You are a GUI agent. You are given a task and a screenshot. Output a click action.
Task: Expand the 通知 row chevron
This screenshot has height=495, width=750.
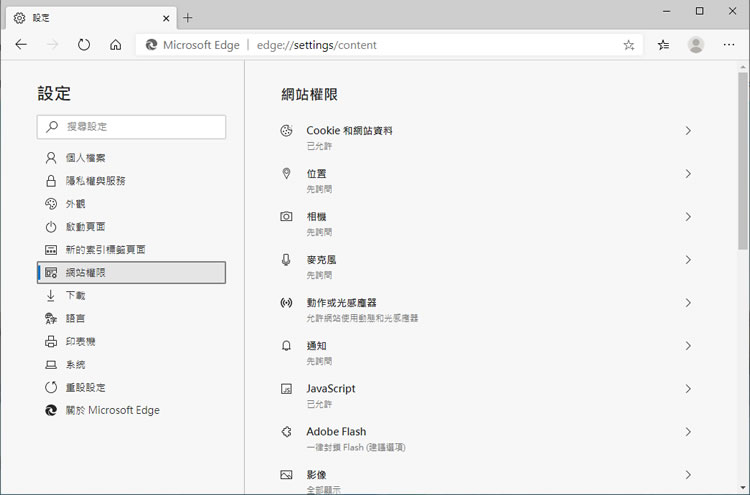pyautogui.click(x=688, y=346)
